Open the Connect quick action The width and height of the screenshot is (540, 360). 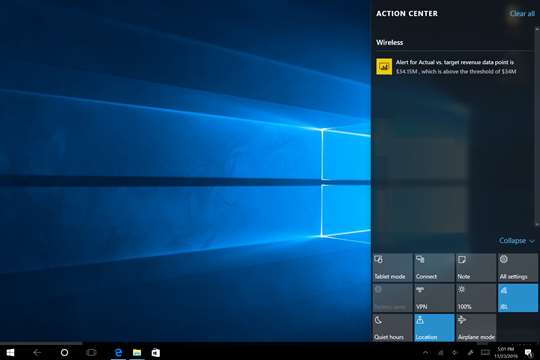pos(434,268)
